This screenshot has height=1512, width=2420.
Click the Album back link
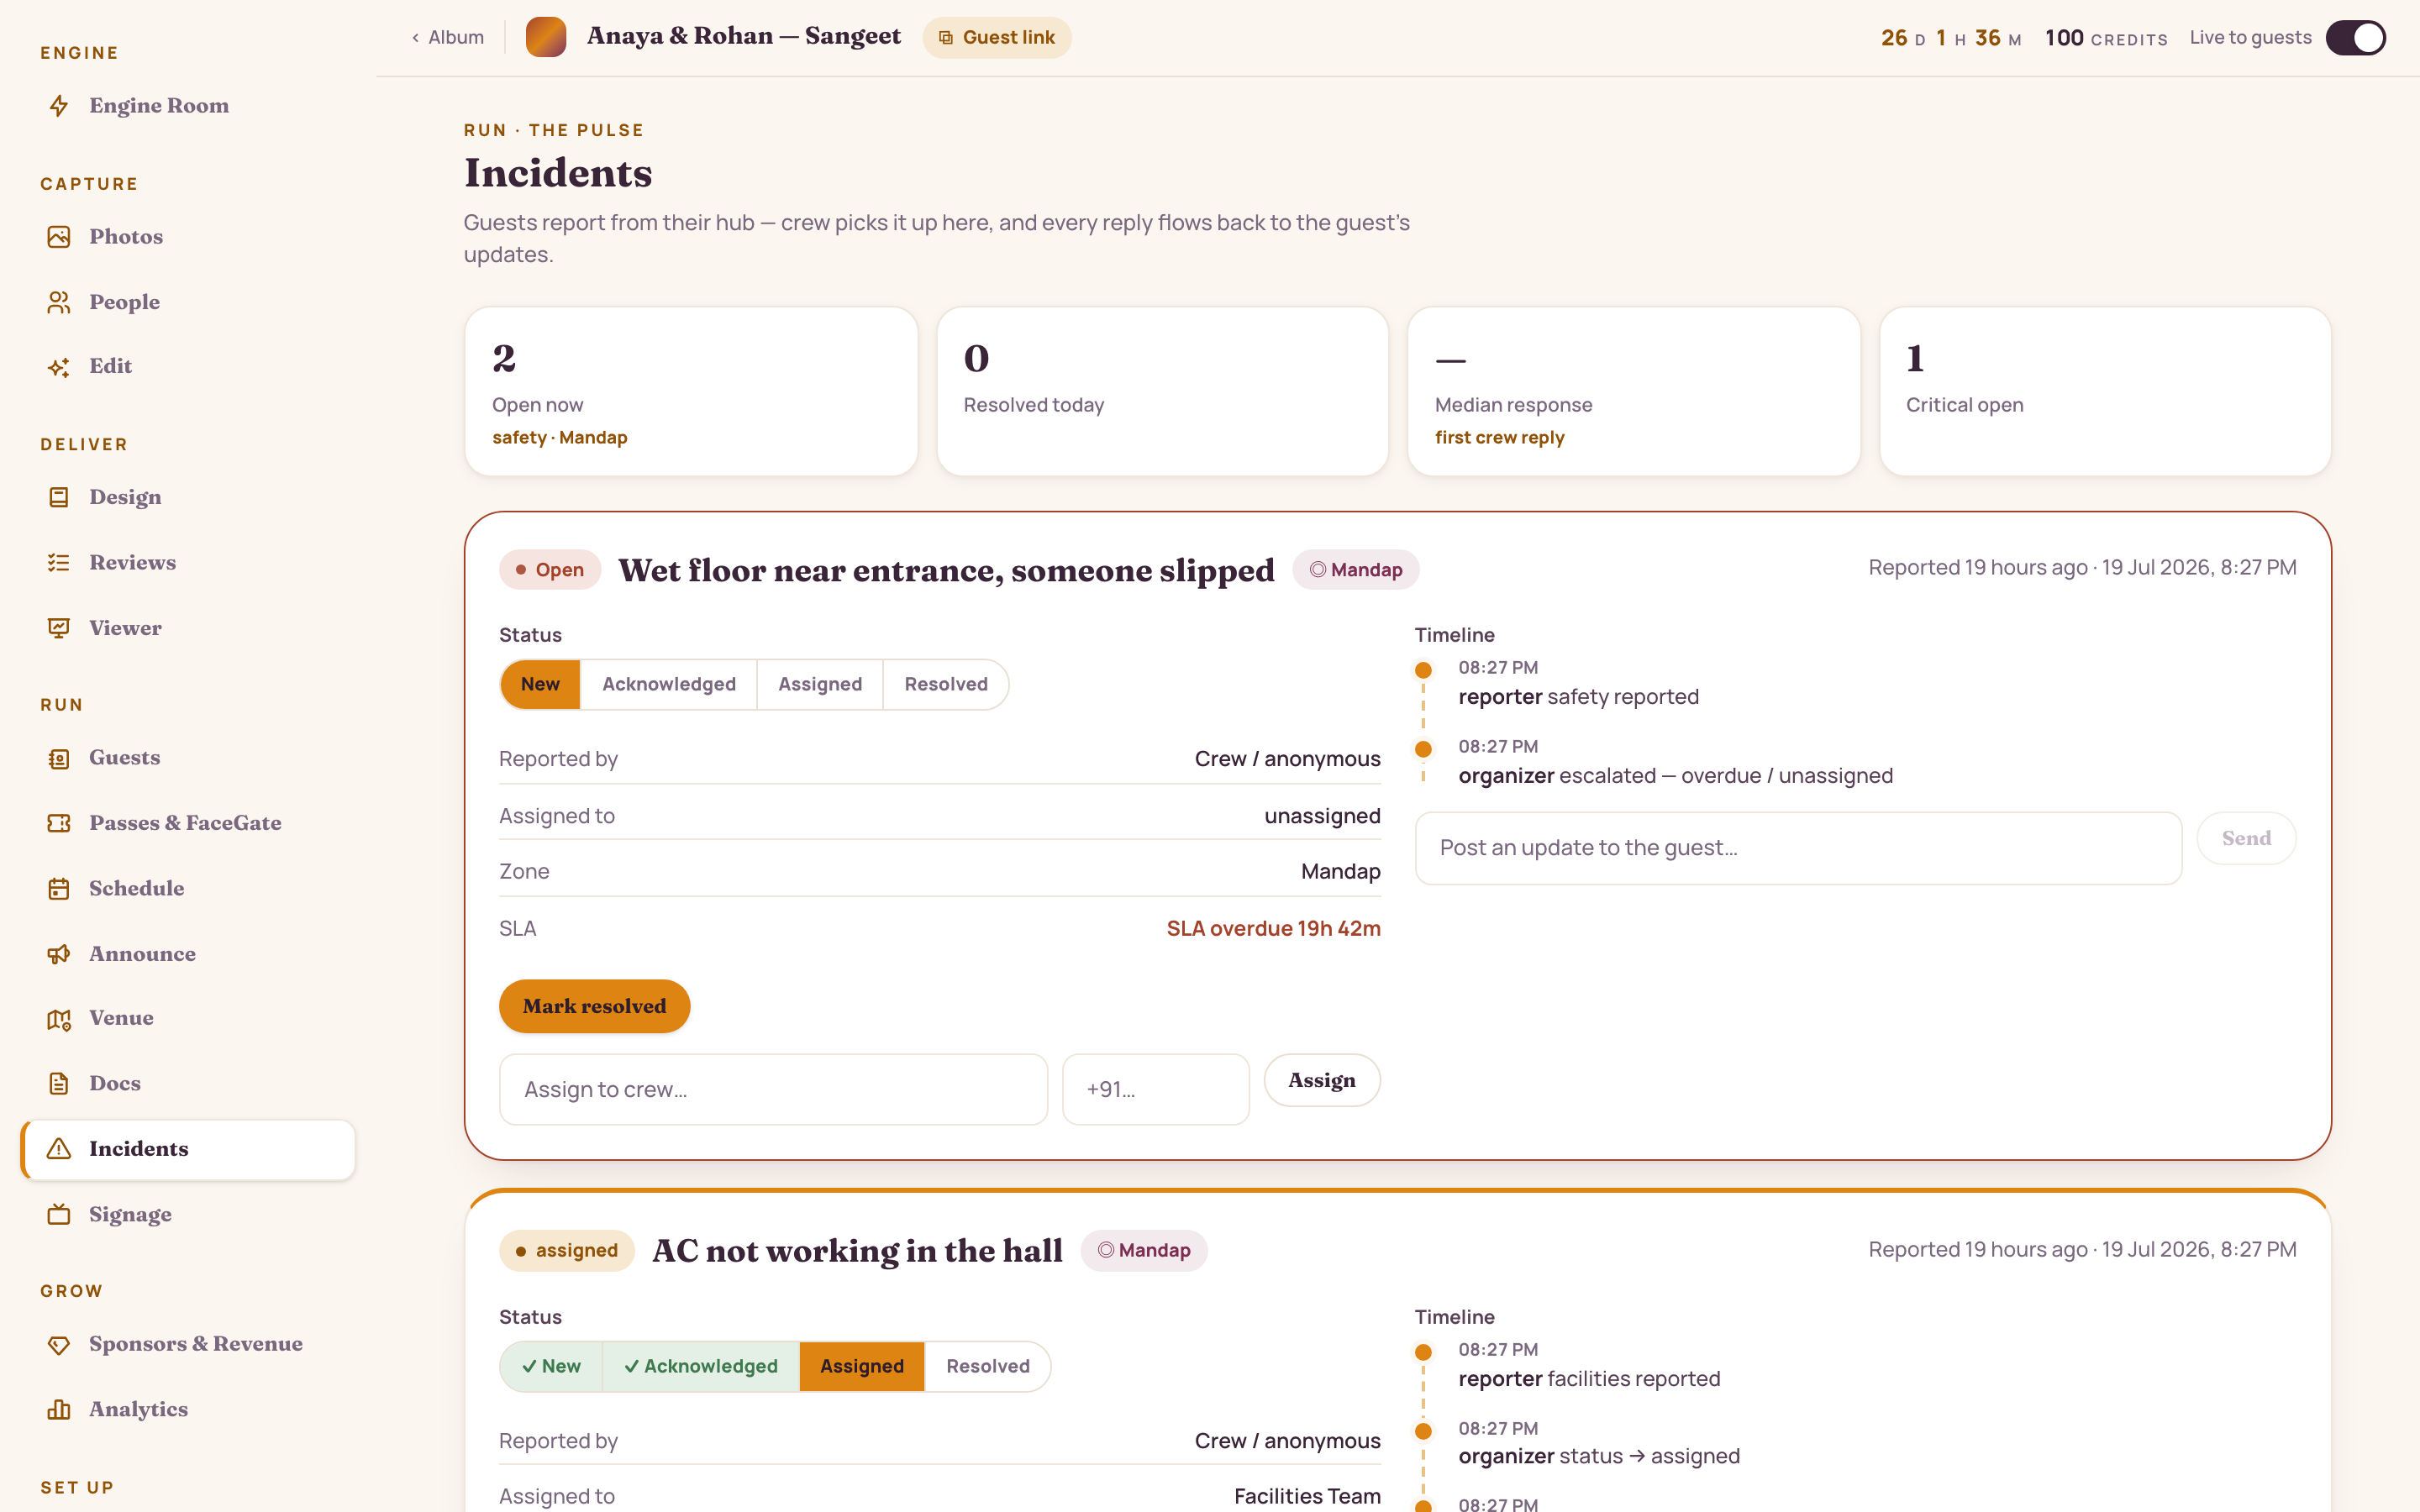coord(447,38)
